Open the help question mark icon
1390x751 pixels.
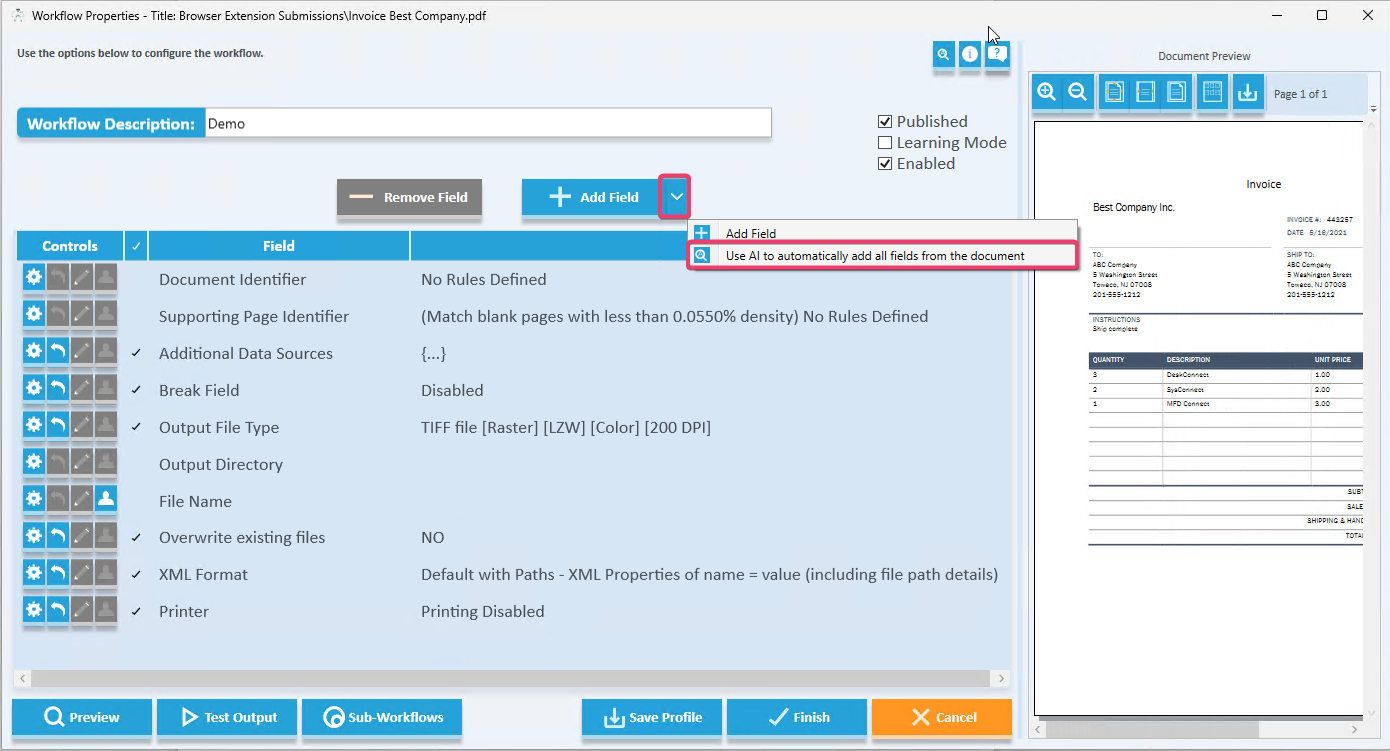[997, 55]
